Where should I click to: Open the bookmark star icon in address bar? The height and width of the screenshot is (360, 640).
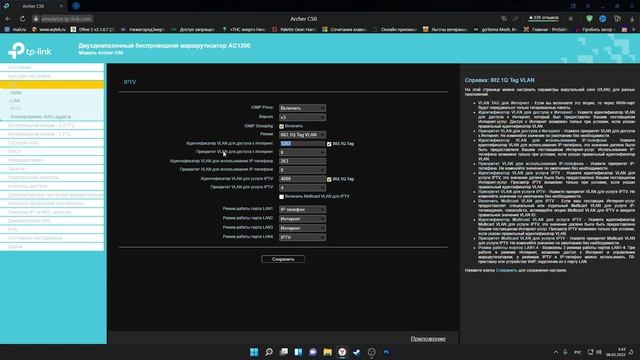pos(571,19)
